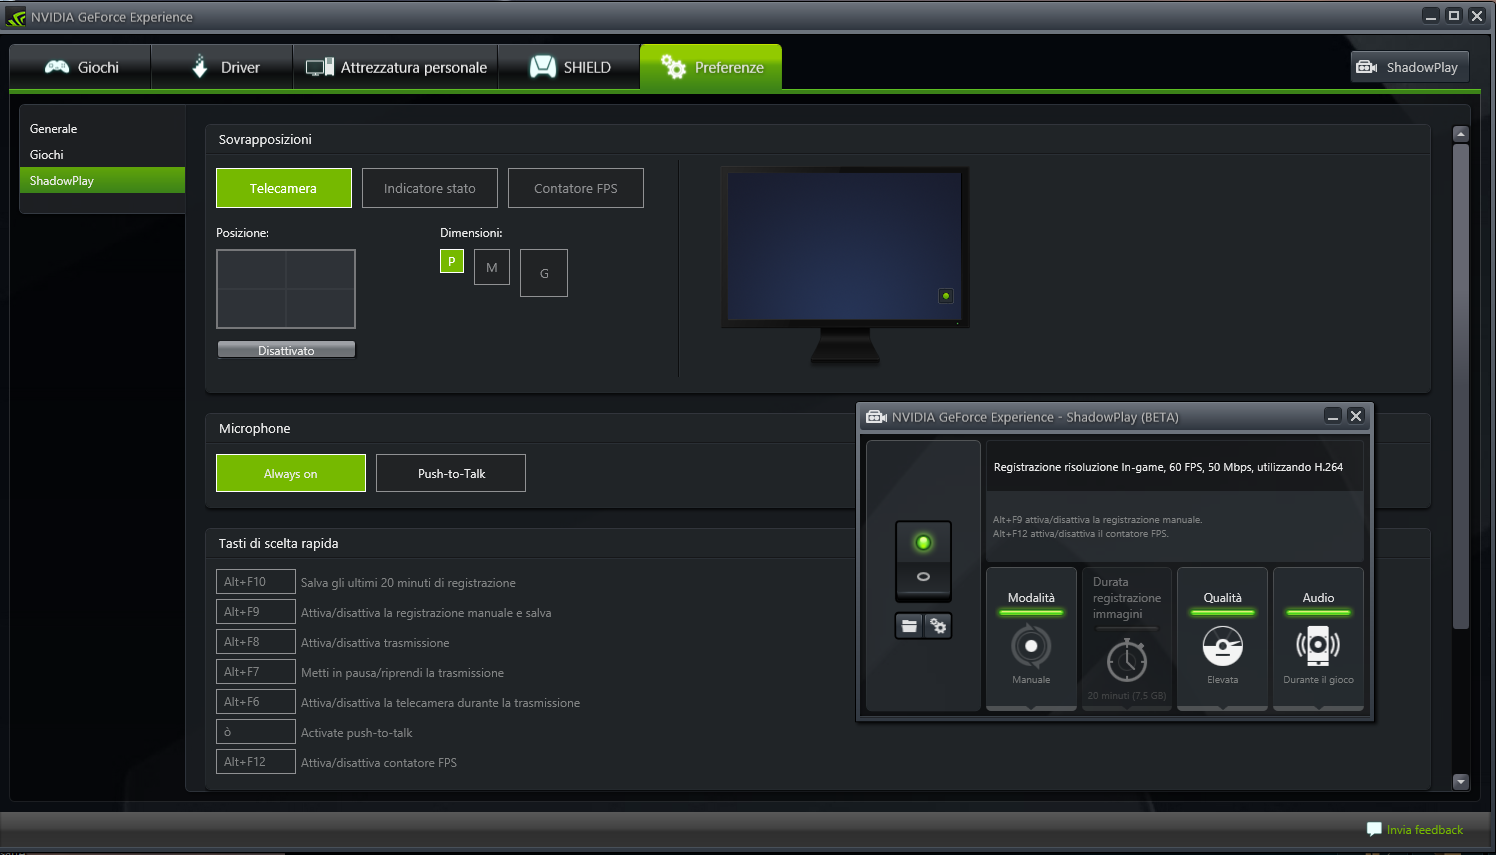The height and width of the screenshot is (855, 1496).
Task: Click the NVIDIA logo in the title bar
Action: coord(16,16)
